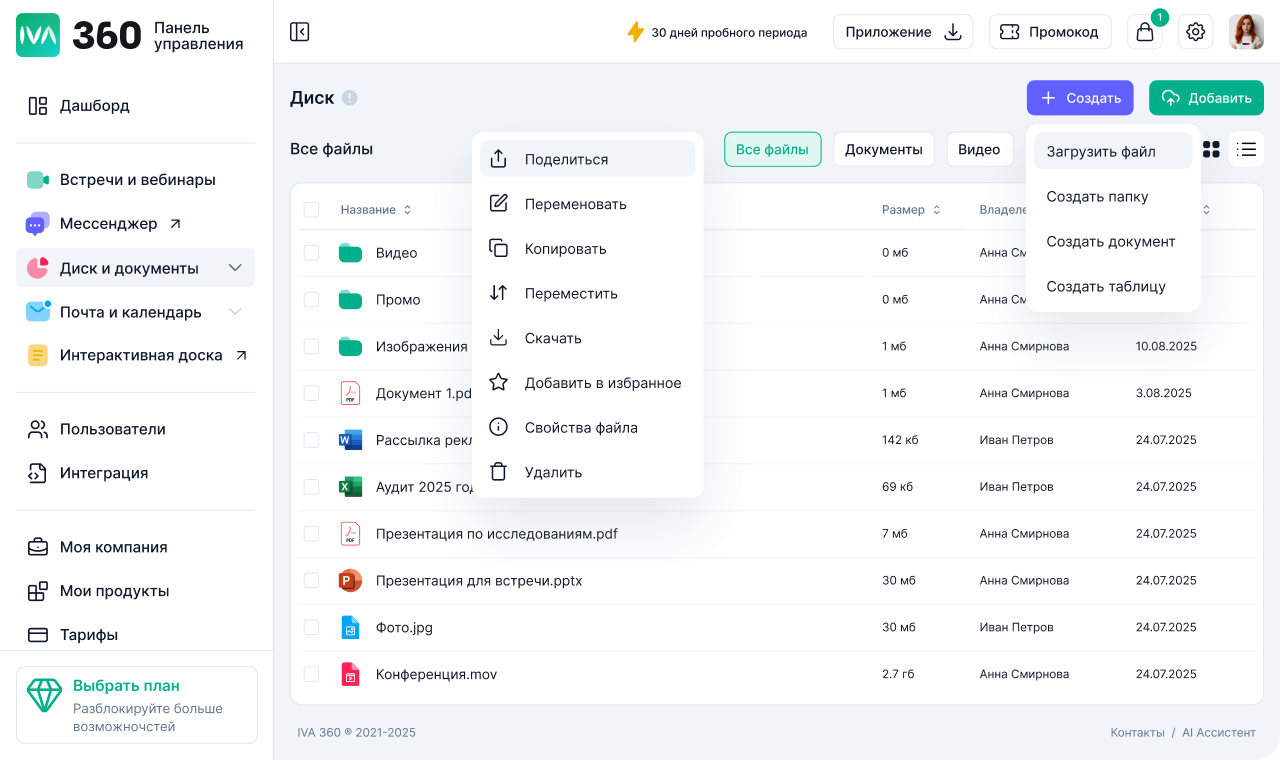Switch to grid view of files

point(1211,149)
